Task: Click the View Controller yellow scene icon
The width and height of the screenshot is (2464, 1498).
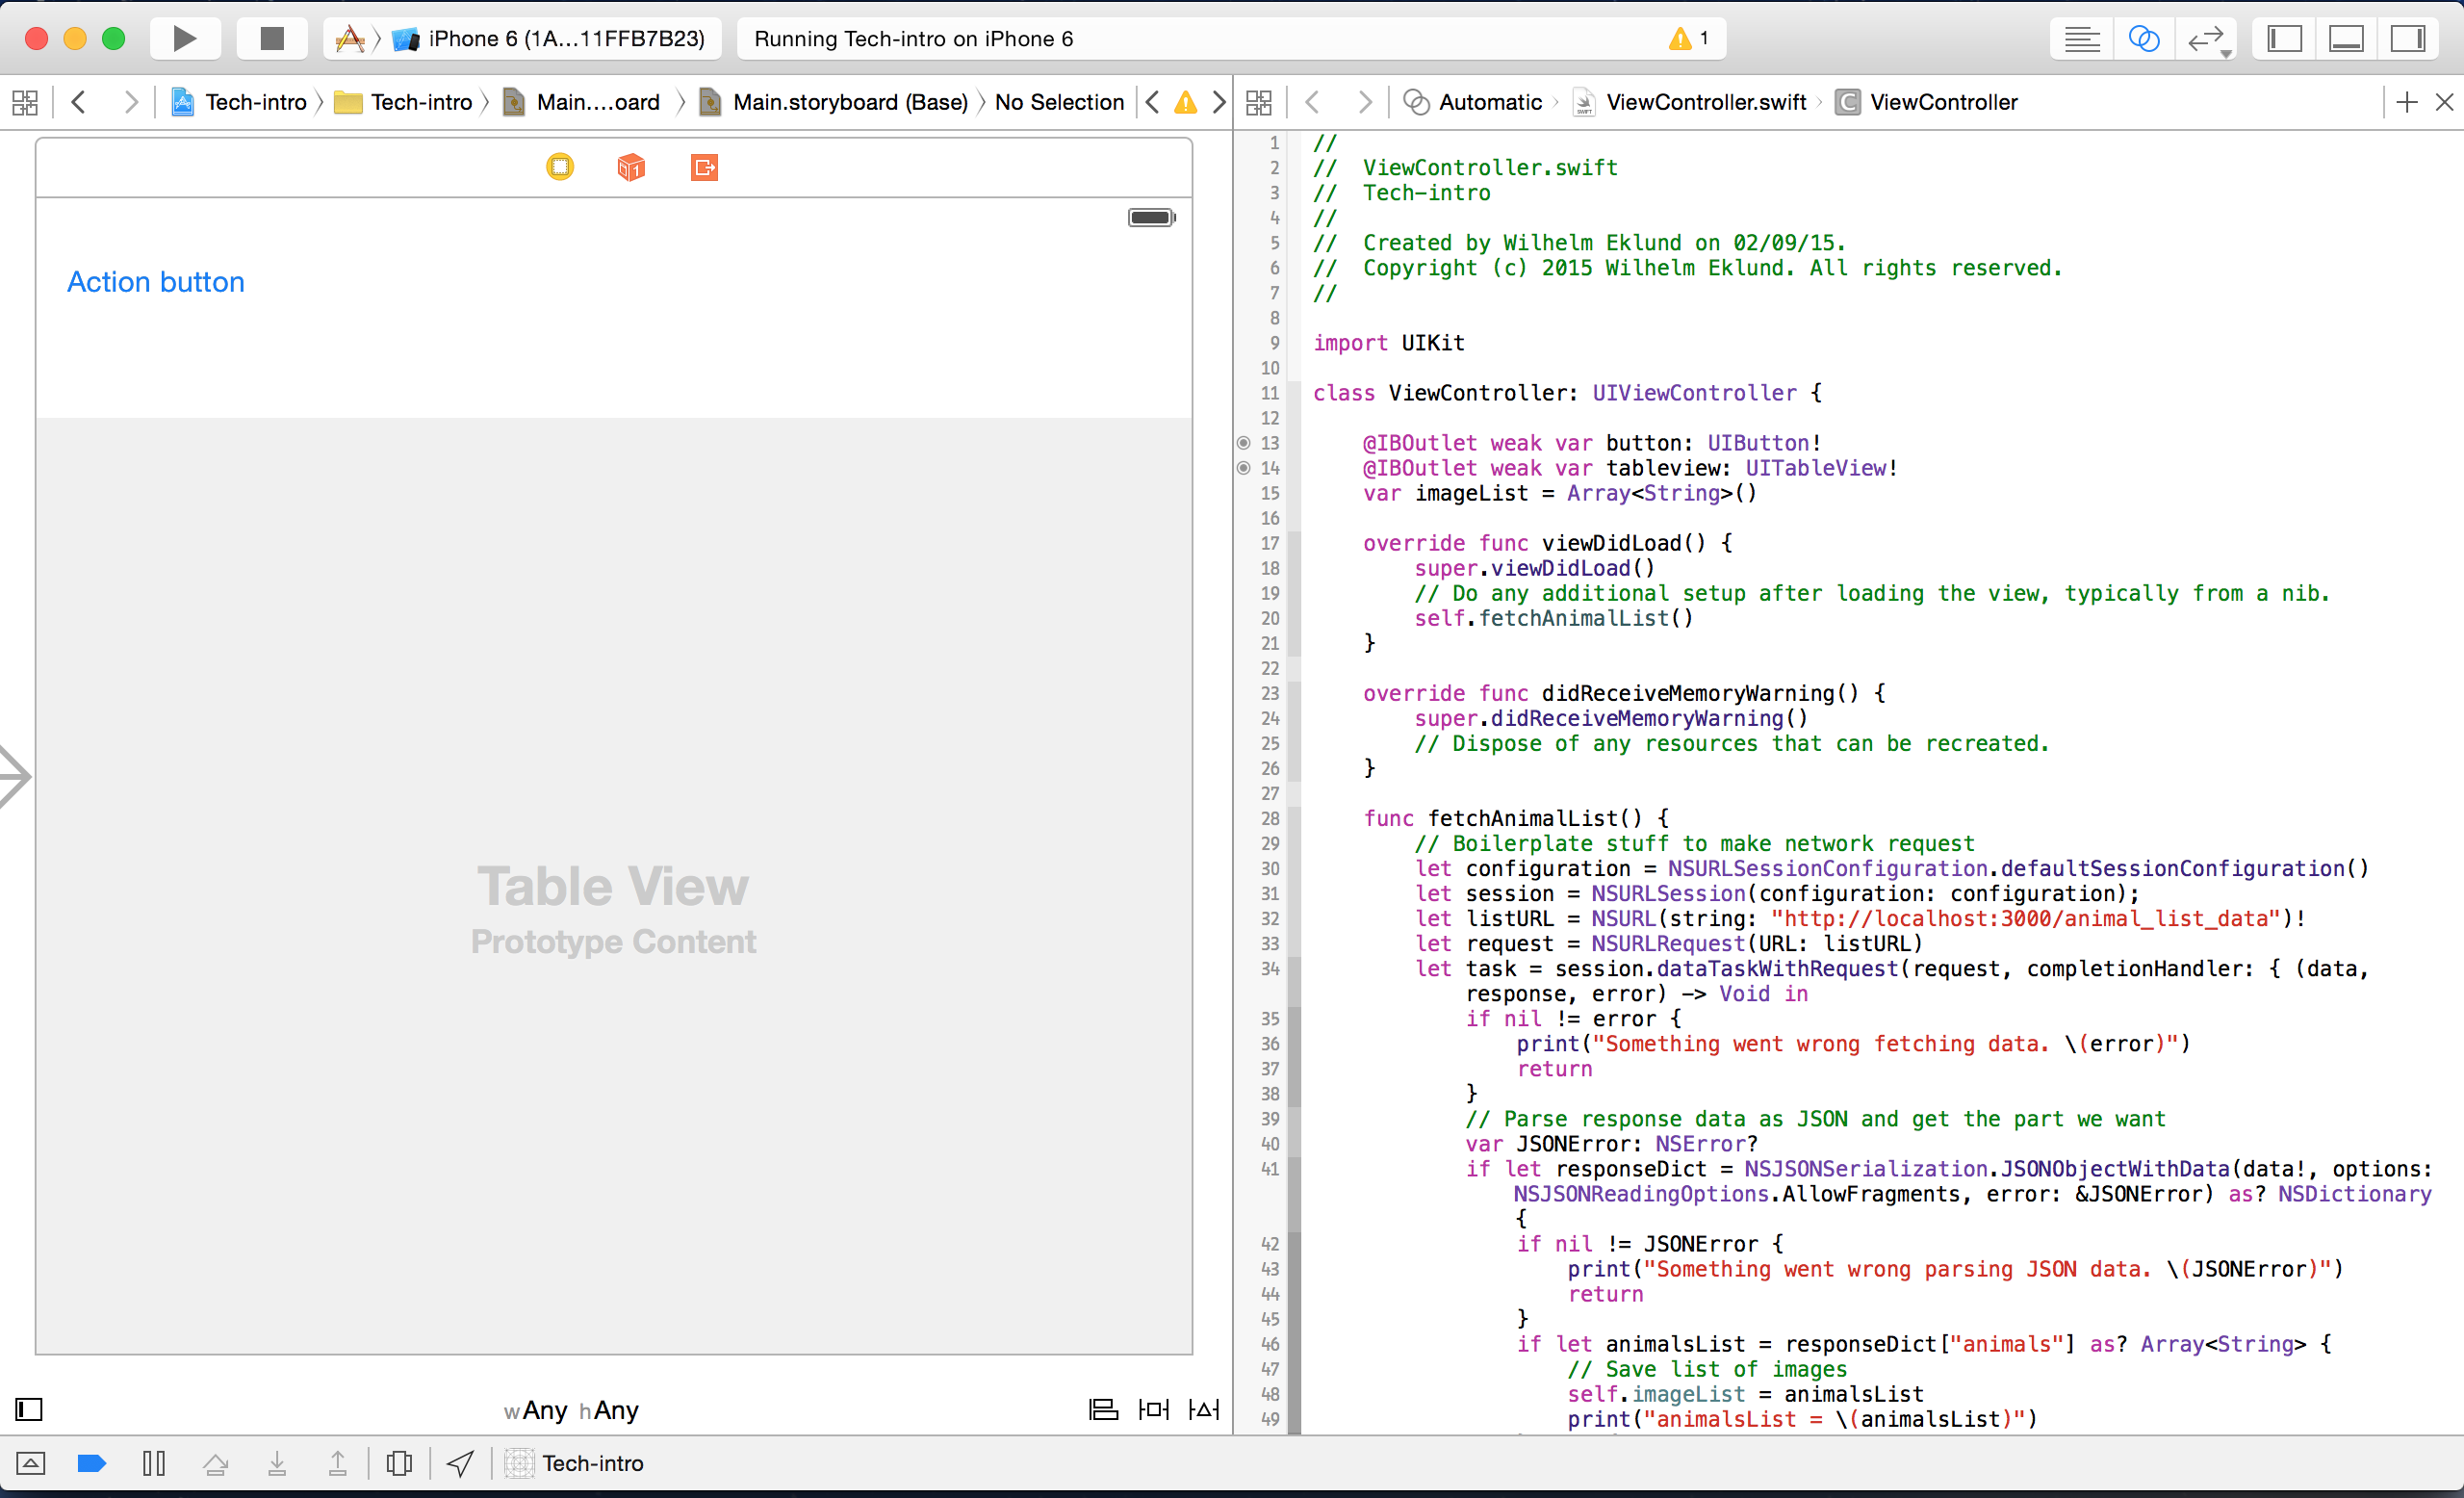Action: pyautogui.click(x=560, y=167)
